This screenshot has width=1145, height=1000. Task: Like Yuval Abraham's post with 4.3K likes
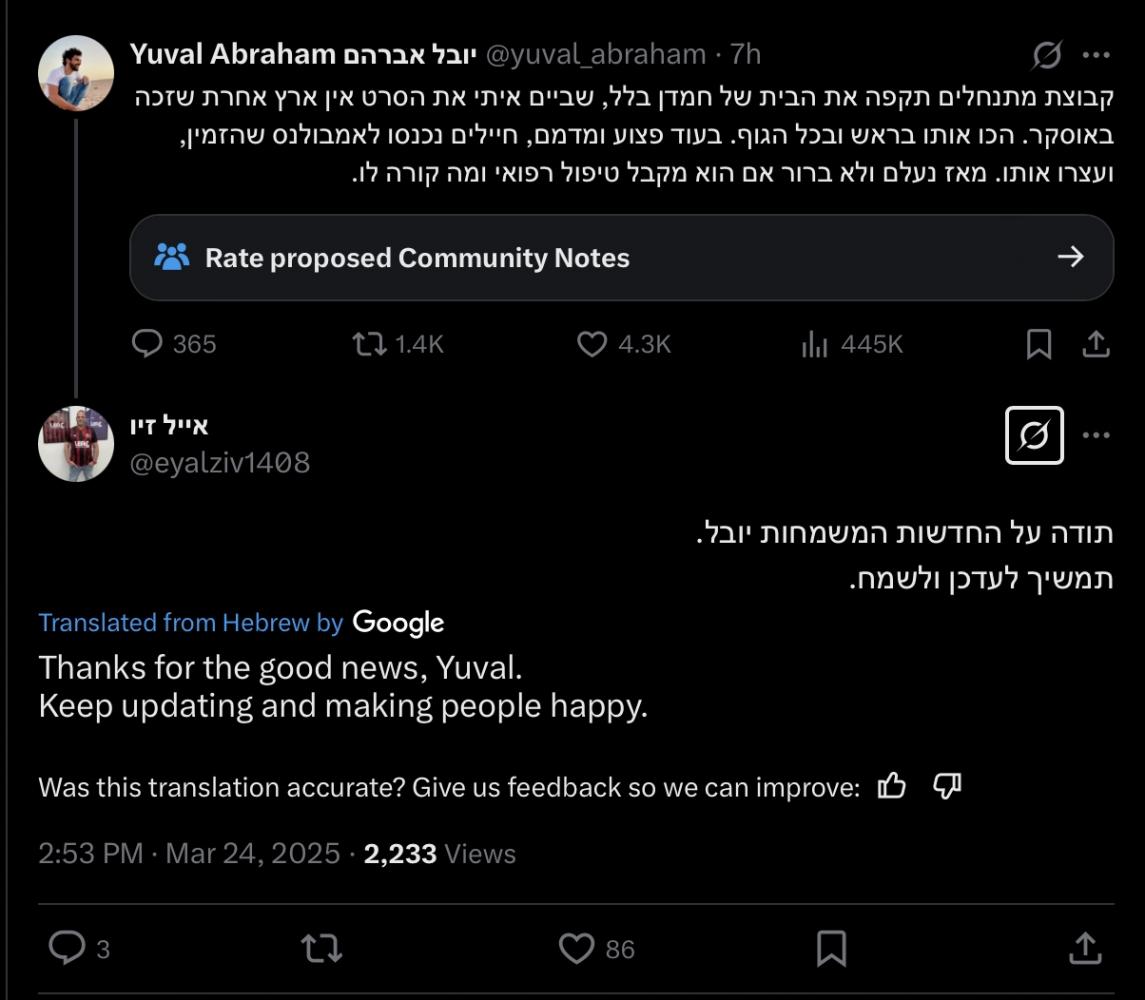coord(624,344)
